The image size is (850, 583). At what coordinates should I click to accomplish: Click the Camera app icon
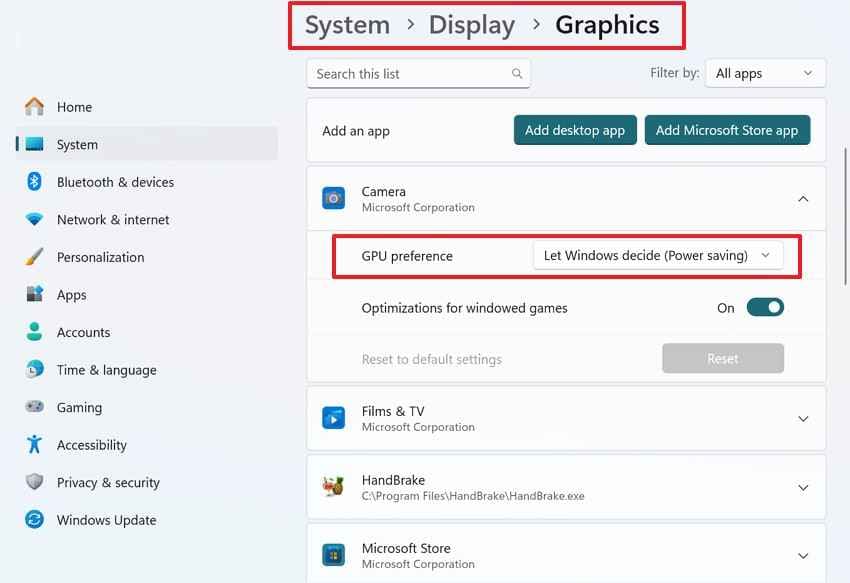[333, 198]
